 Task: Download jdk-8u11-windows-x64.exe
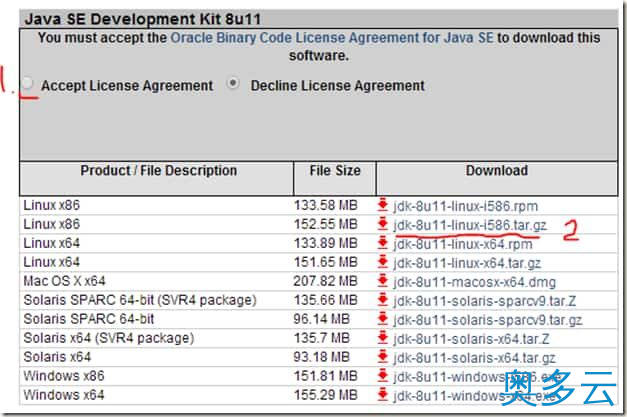coord(474,396)
